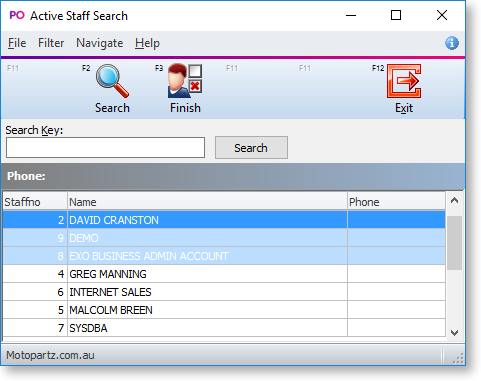The image size is (481, 381).
Task: Click Motopartz.com.au in the status bar
Action: point(50,355)
